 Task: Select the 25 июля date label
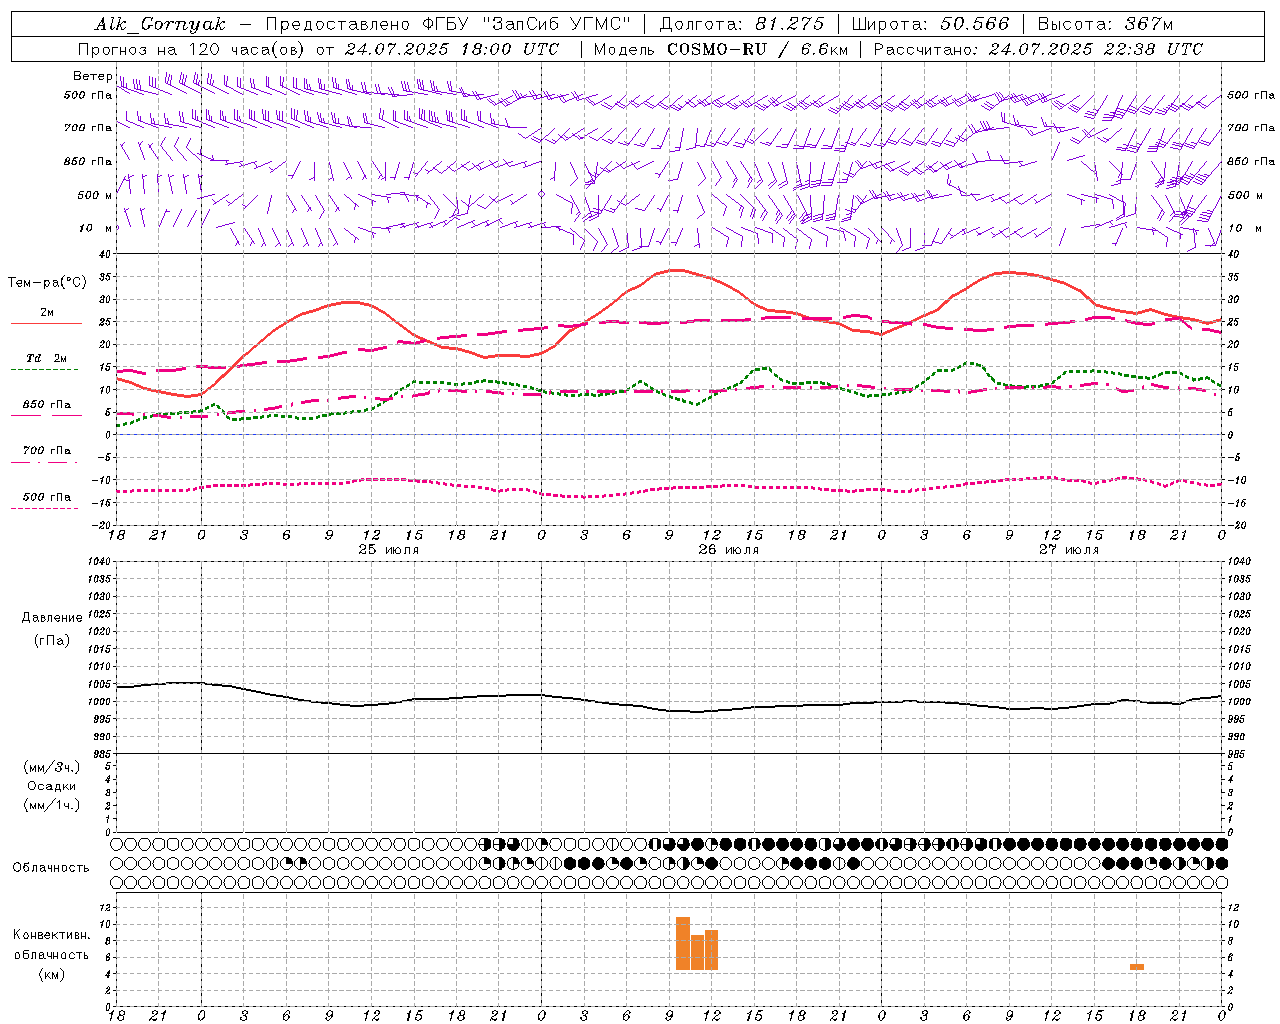(389, 550)
